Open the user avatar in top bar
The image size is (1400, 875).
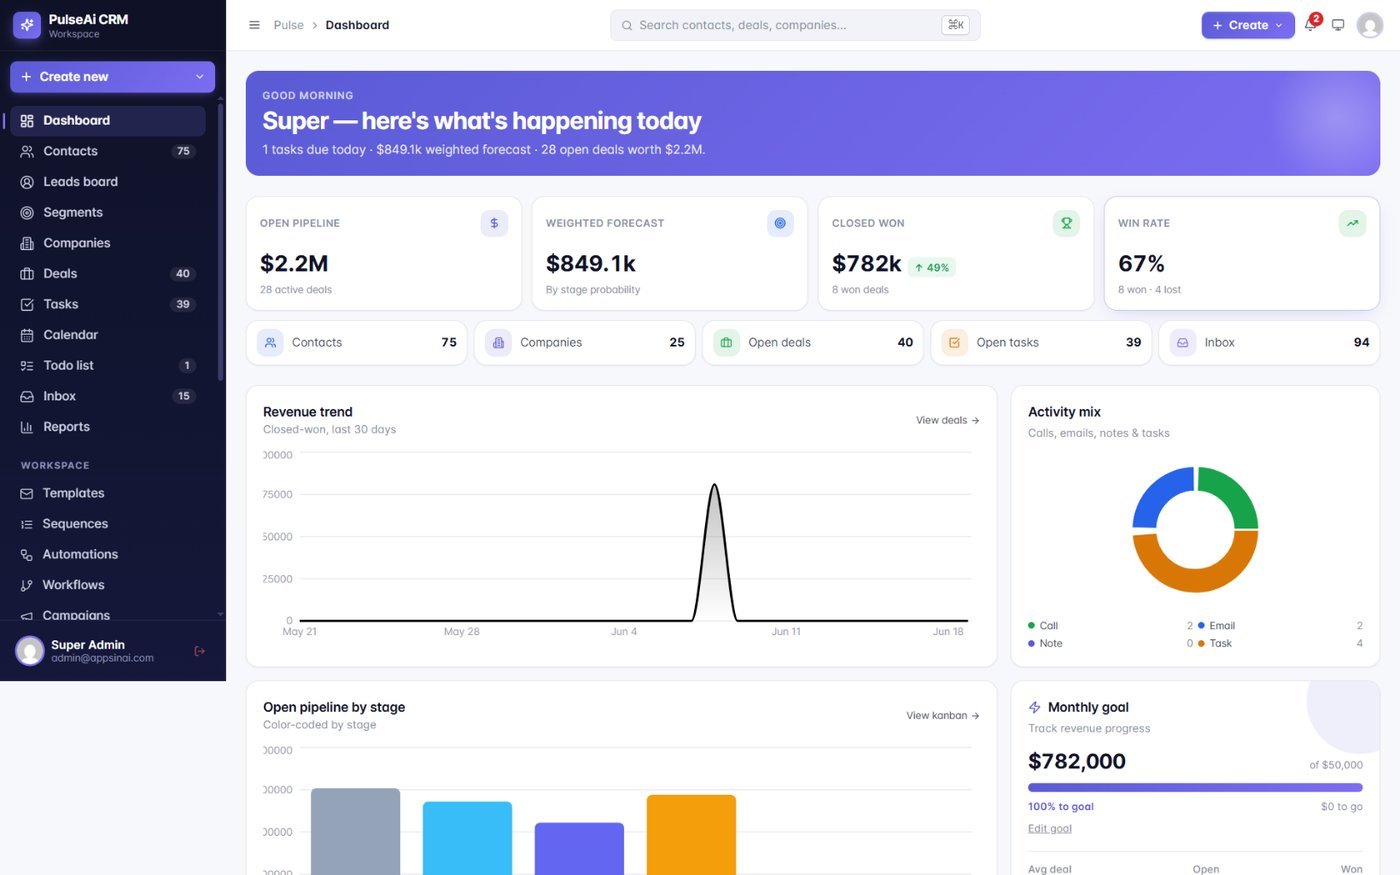(1370, 25)
